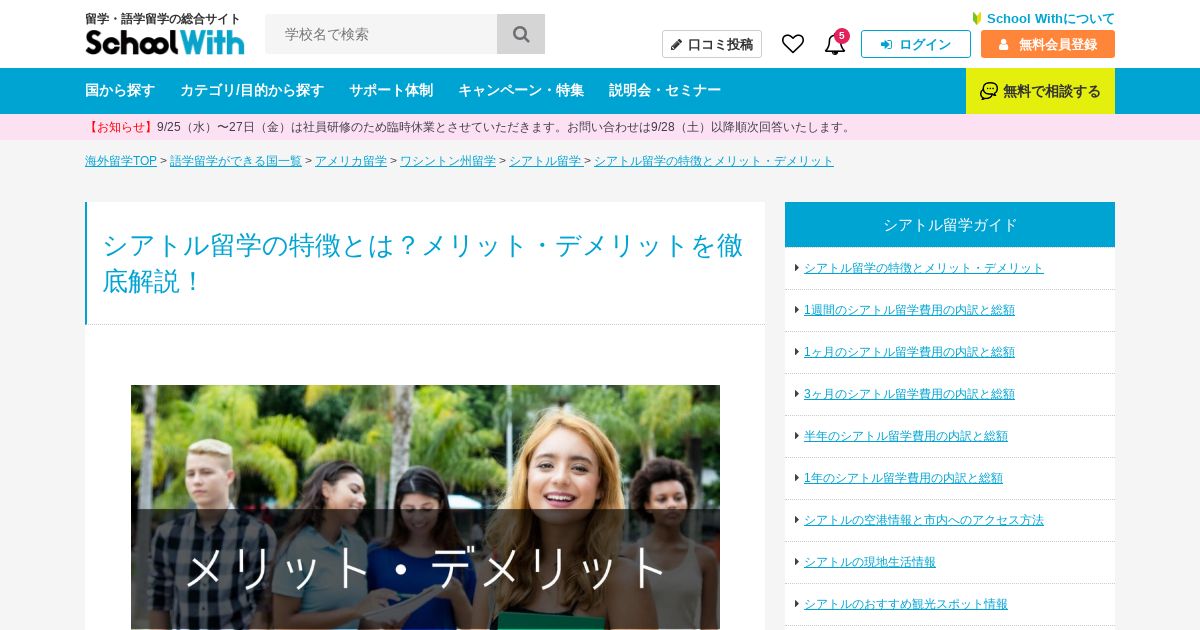Viewport: 1200px width, 630px height.
Task: Click the 無料会員登録 button
Action: click(x=1048, y=44)
